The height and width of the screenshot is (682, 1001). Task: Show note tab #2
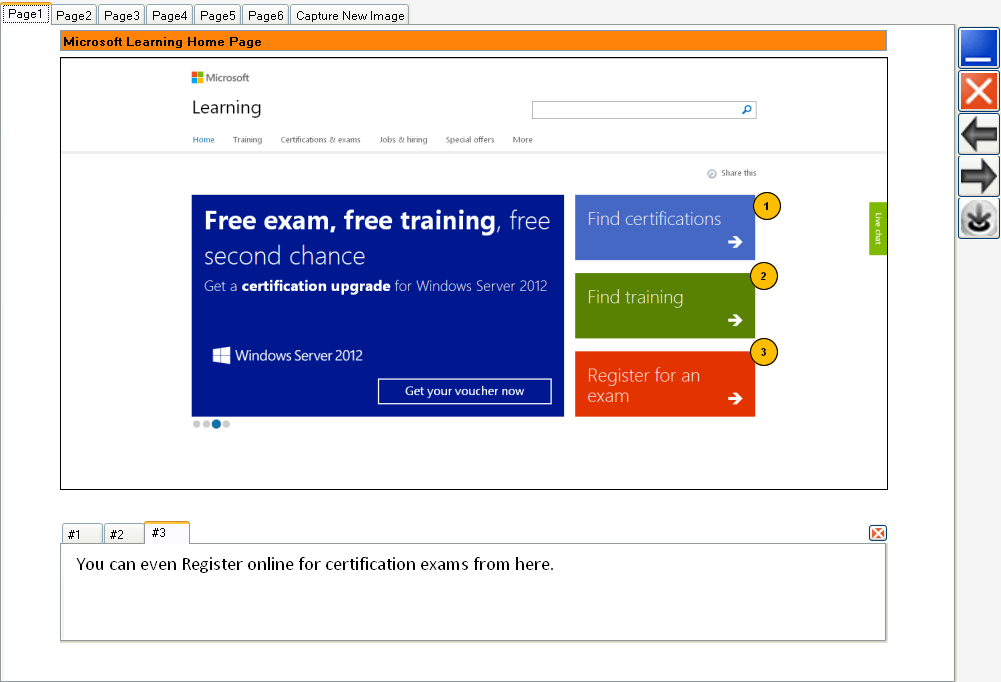point(124,534)
